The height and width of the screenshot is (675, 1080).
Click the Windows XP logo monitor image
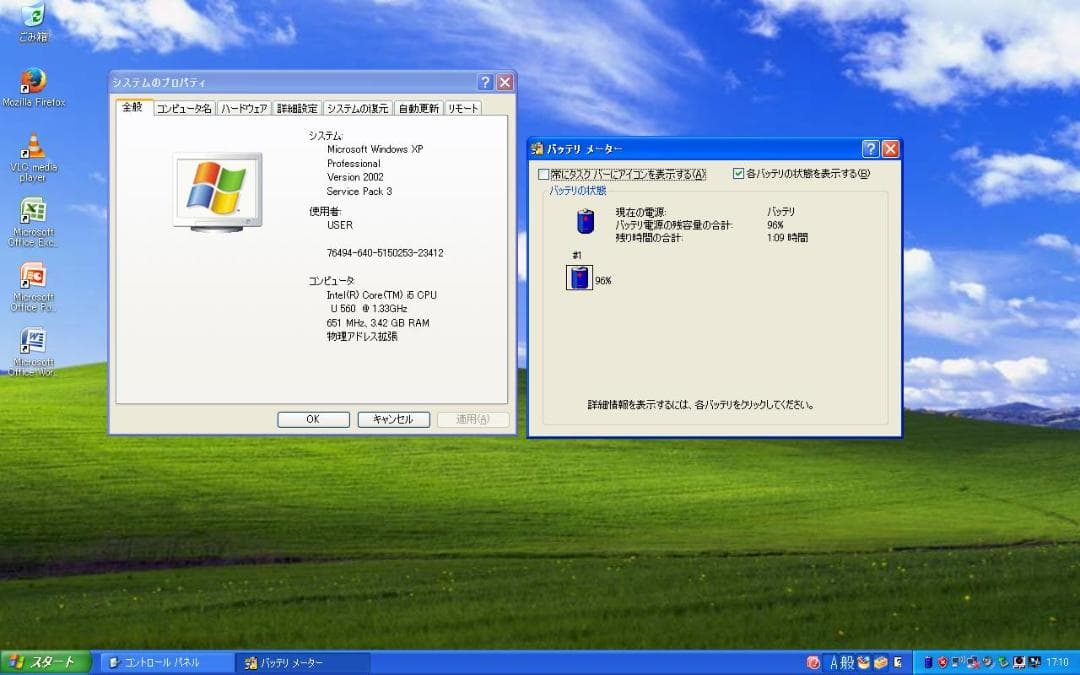tap(217, 191)
